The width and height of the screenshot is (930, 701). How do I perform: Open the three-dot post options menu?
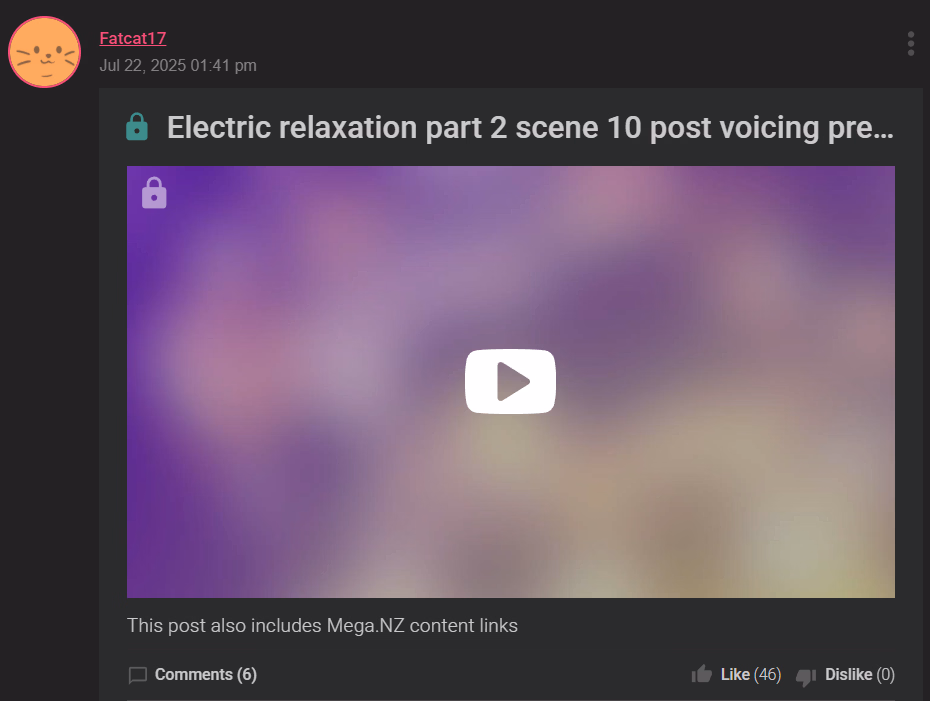tap(910, 44)
